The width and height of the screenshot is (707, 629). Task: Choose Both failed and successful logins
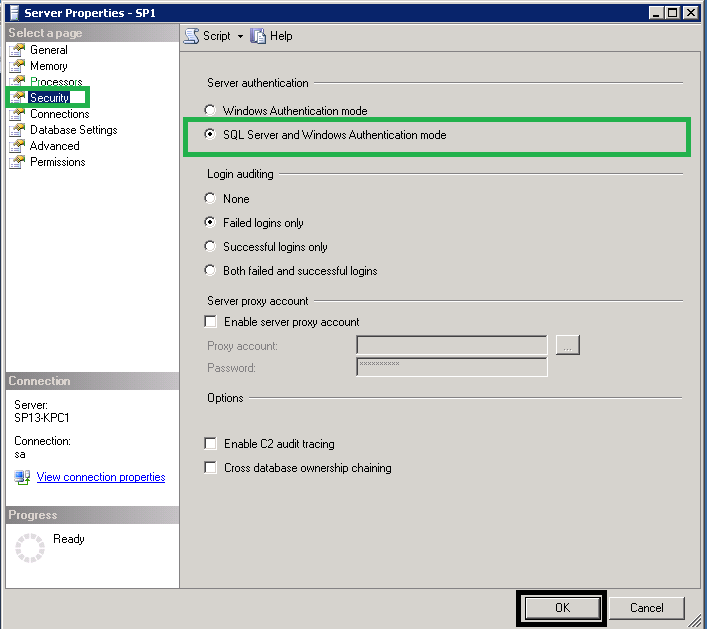pos(210,270)
